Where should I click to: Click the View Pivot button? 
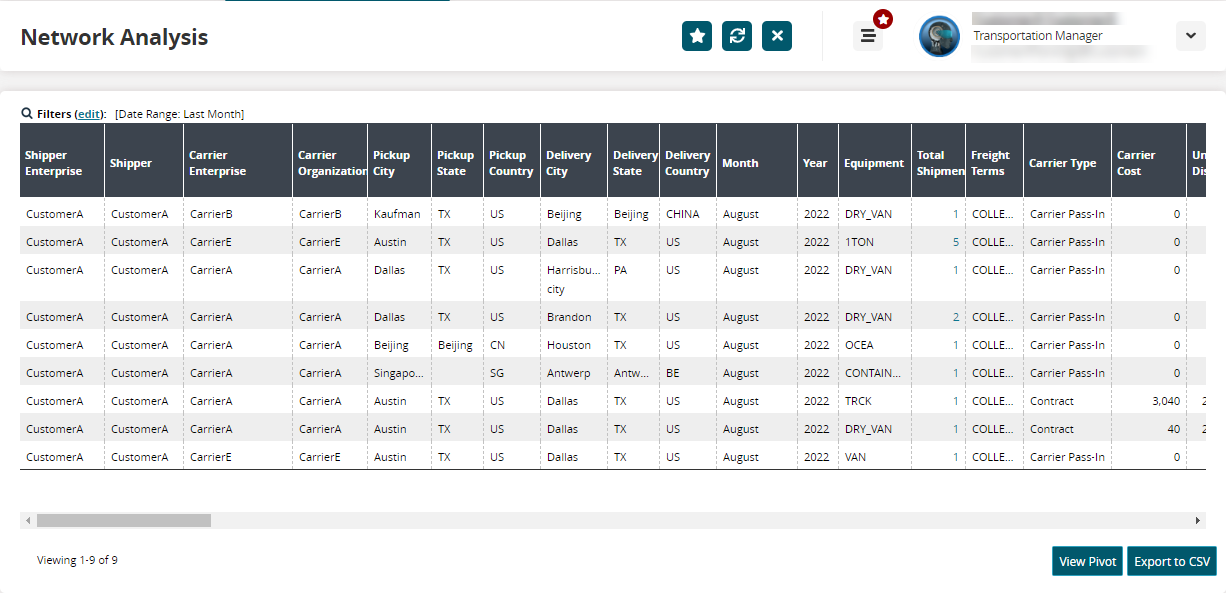coord(1087,561)
